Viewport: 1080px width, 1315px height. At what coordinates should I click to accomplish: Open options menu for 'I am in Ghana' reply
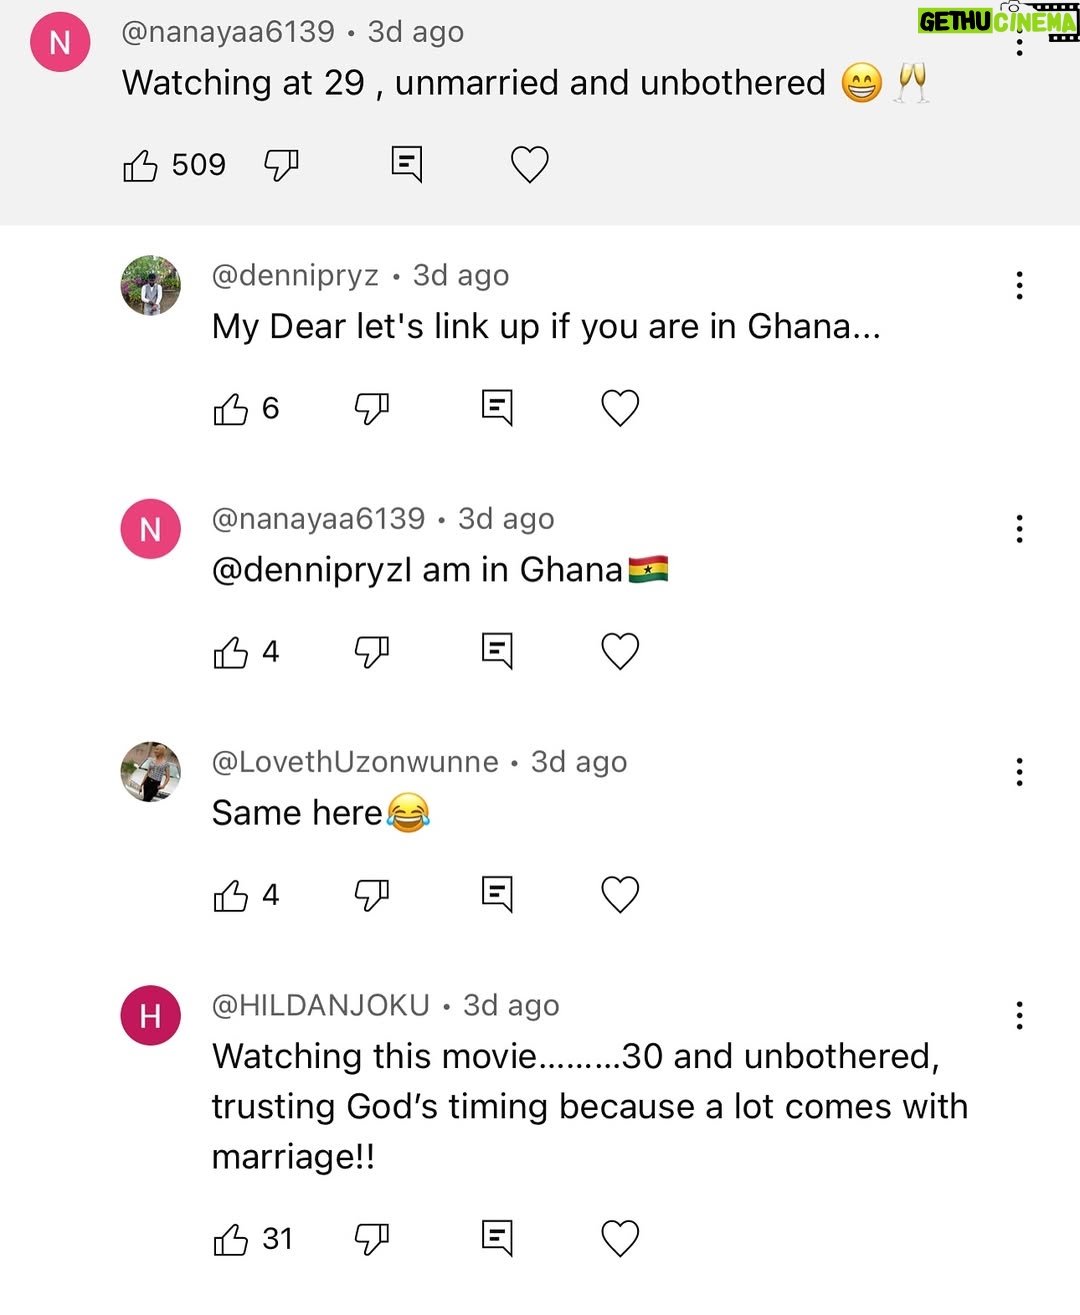coord(1019,529)
